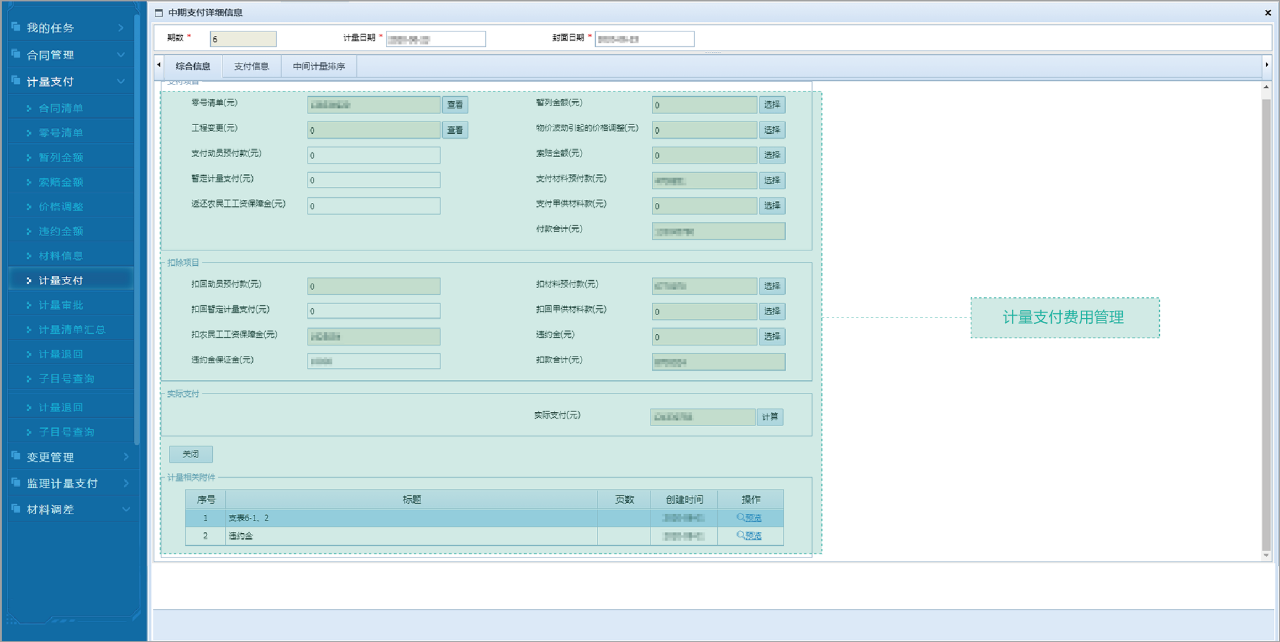
Task: Expand the 我的任务 menu chevron
Action: (121, 27)
